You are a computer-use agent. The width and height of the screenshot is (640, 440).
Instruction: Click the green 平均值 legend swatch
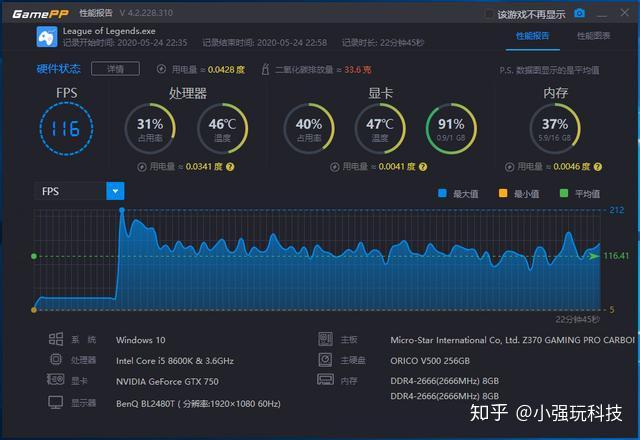564,193
